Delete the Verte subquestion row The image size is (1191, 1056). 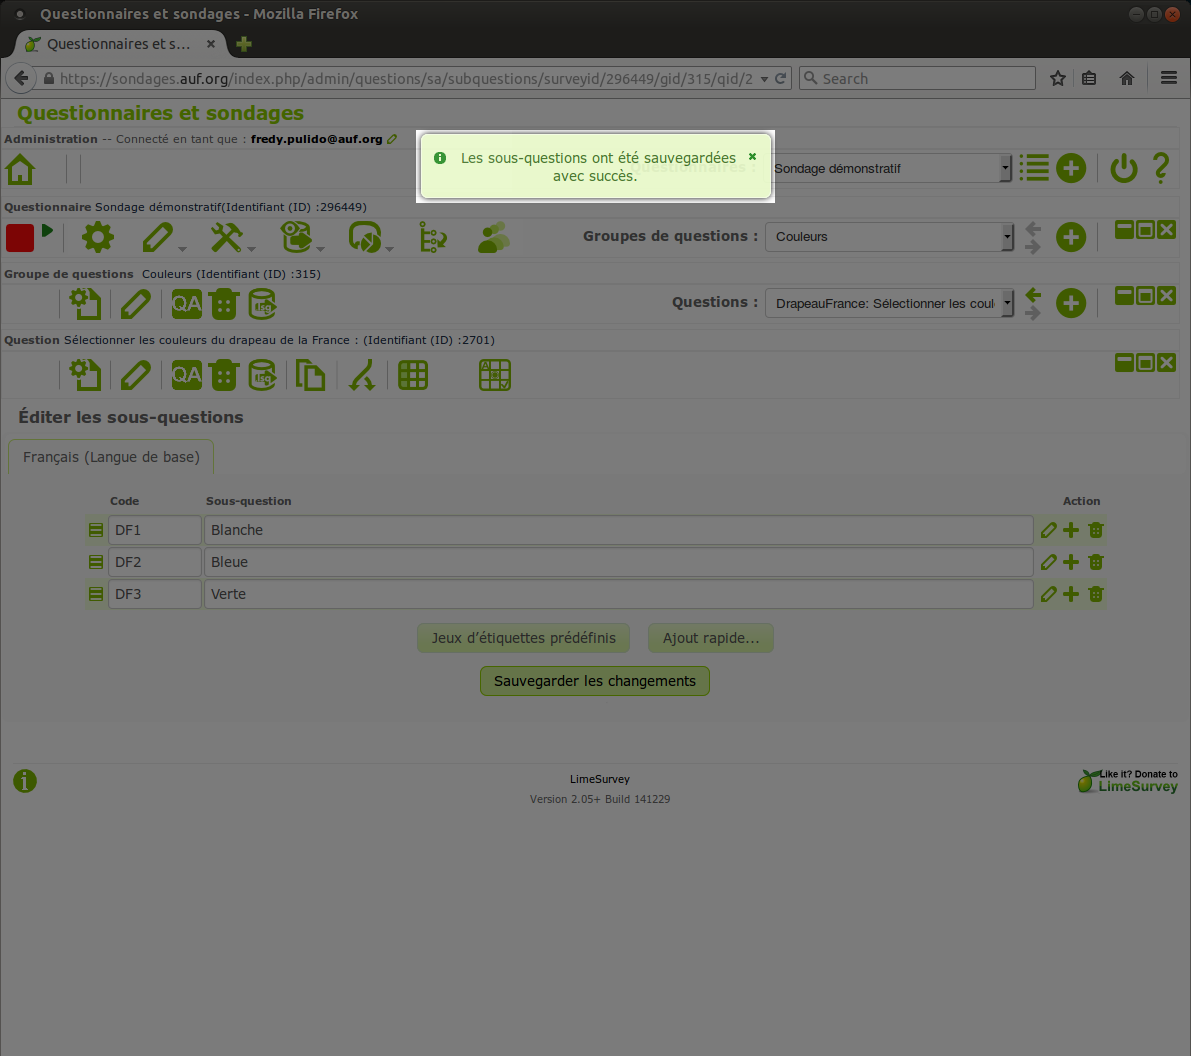pos(1095,594)
